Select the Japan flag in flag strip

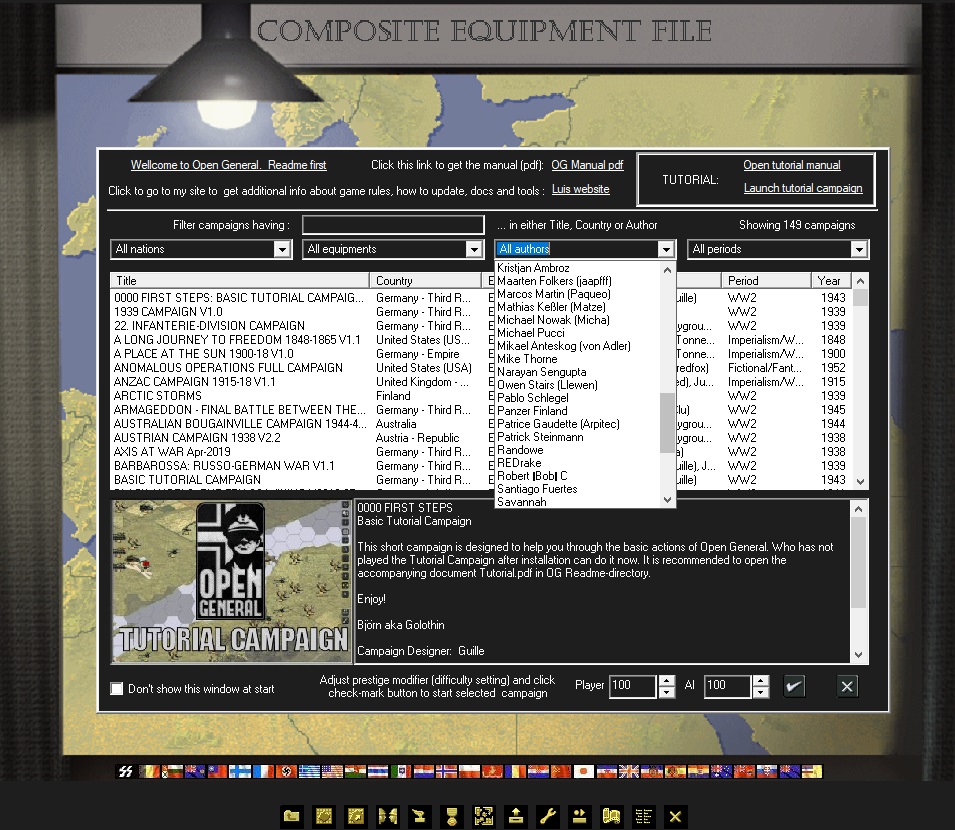[x=584, y=772]
